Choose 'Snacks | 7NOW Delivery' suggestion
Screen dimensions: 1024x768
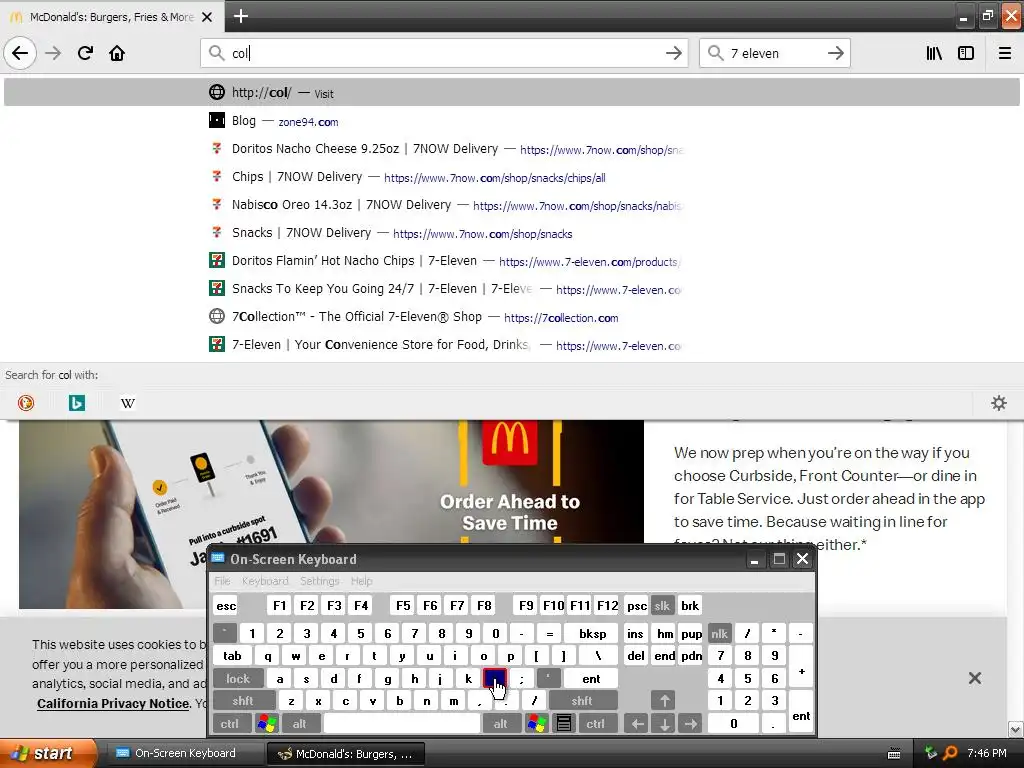(x=512, y=233)
